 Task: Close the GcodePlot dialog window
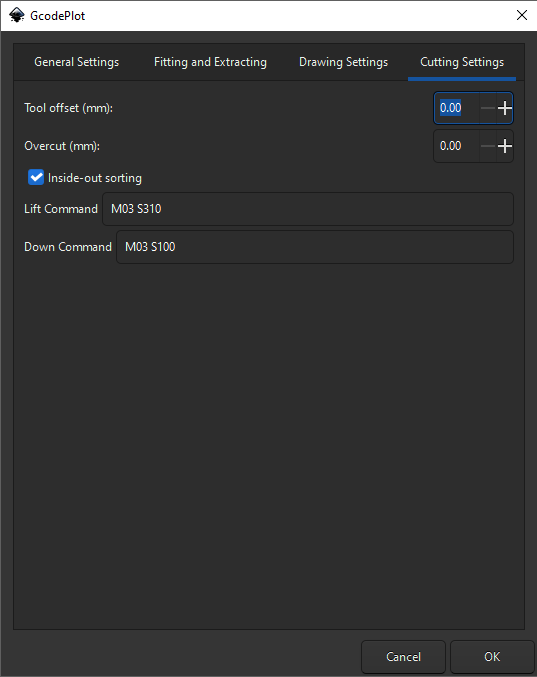[x=521, y=16]
